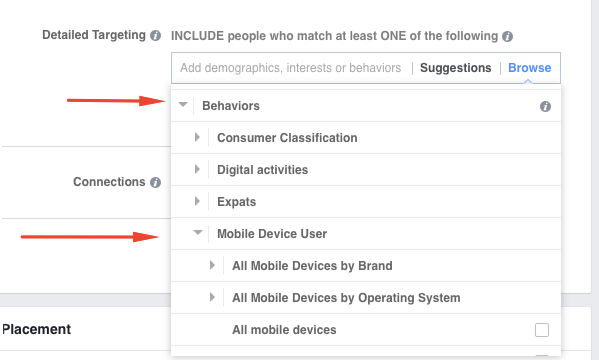Expand Consumer Classification arrow
Screen dimensions: 599x360
point(197,137)
